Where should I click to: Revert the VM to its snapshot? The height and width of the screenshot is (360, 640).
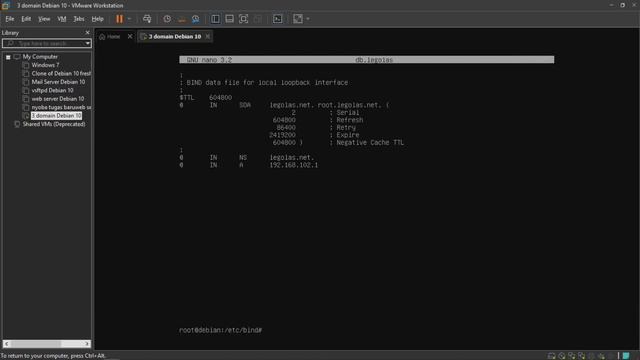click(x=182, y=19)
